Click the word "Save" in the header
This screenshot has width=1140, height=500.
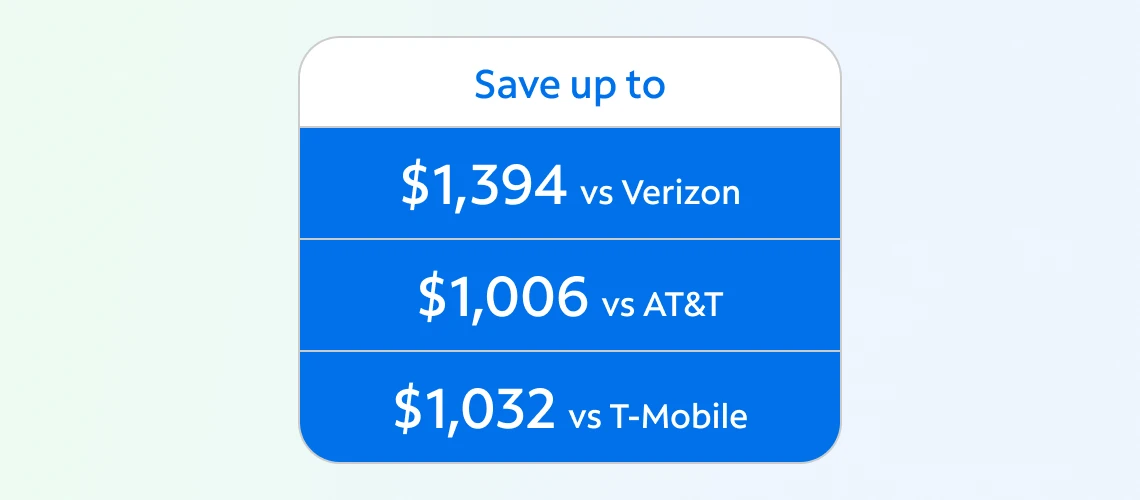pyautogui.click(x=512, y=85)
